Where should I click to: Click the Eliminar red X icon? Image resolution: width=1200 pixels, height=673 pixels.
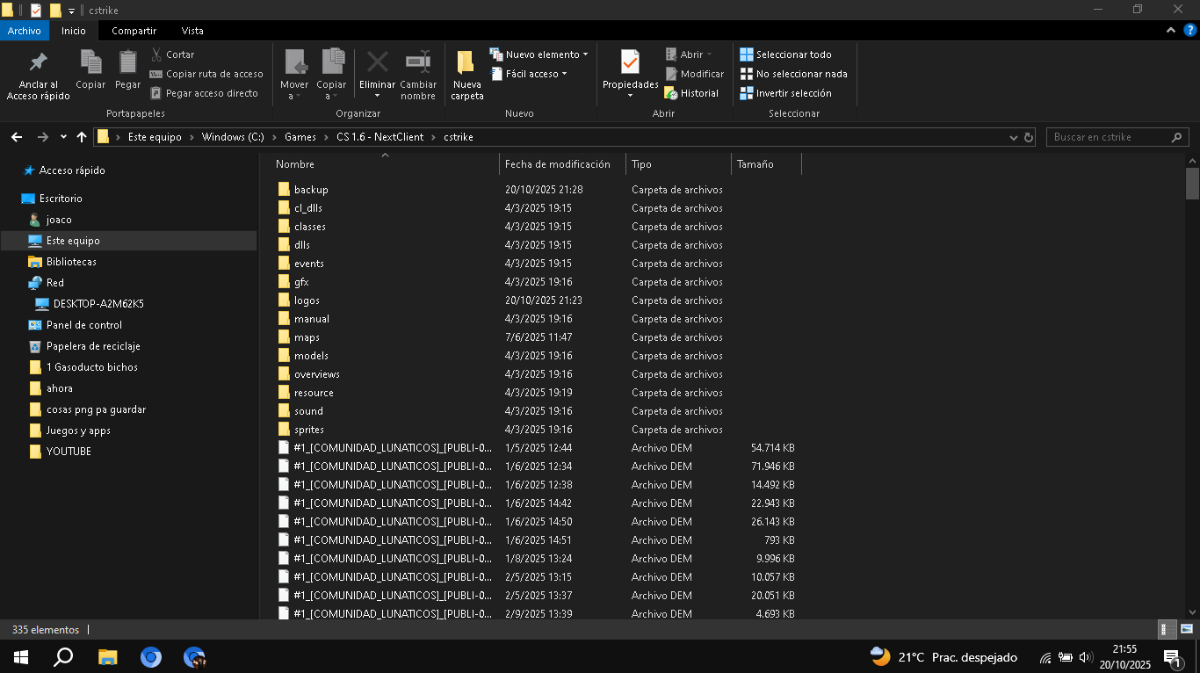377,64
